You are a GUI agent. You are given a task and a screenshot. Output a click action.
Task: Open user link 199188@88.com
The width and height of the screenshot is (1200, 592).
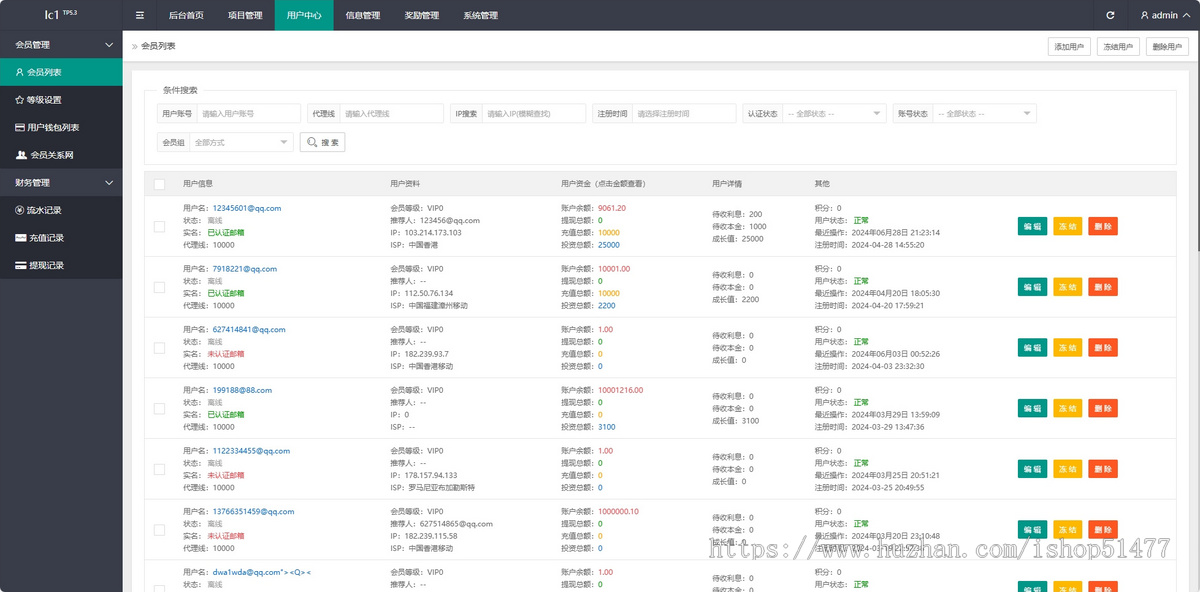(242, 390)
